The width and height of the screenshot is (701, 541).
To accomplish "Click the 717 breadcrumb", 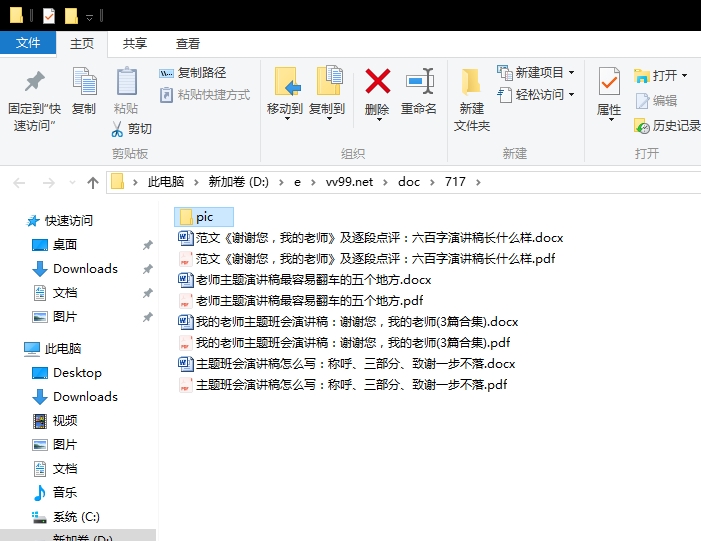I will [455, 182].
